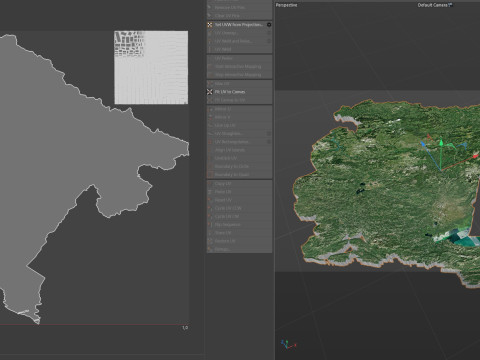Screen dimensions: 480x360
Task: Click the world axis indicator in viewport corner
Action: [x=288, y=345]
